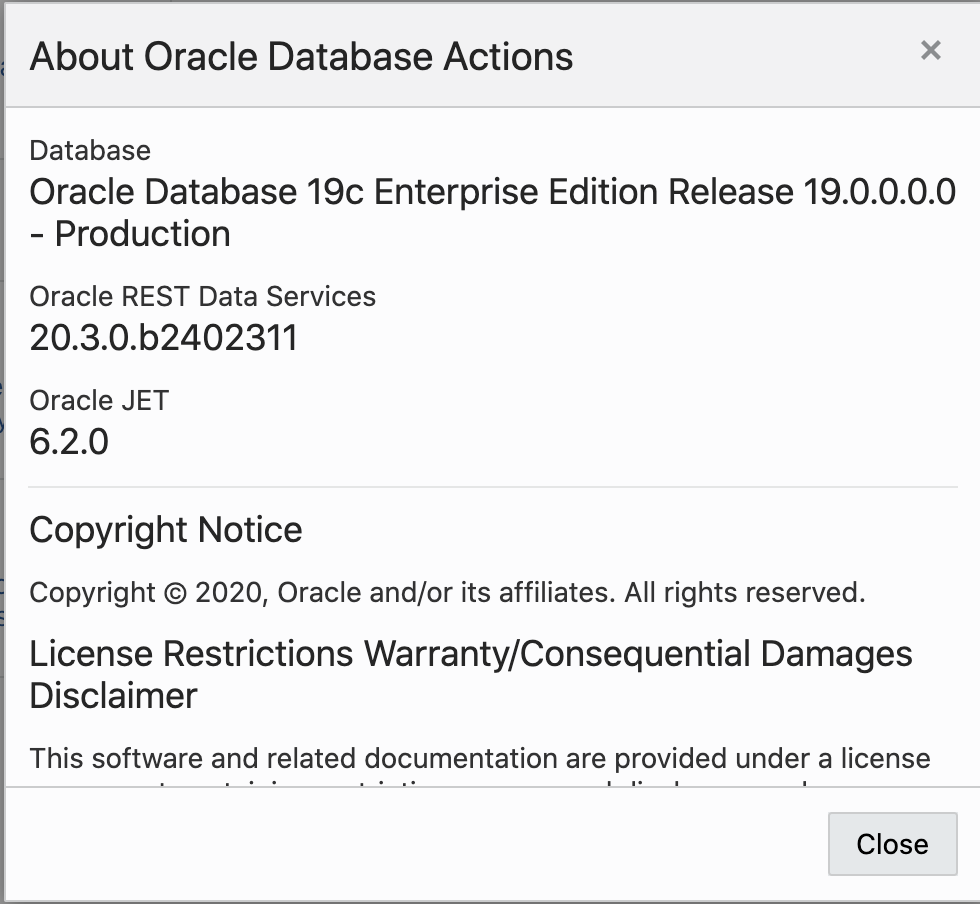Viewport: 980px width, 904px height.
Task: Click the License Restrictions Warranty heading
Action: [470, 654]
